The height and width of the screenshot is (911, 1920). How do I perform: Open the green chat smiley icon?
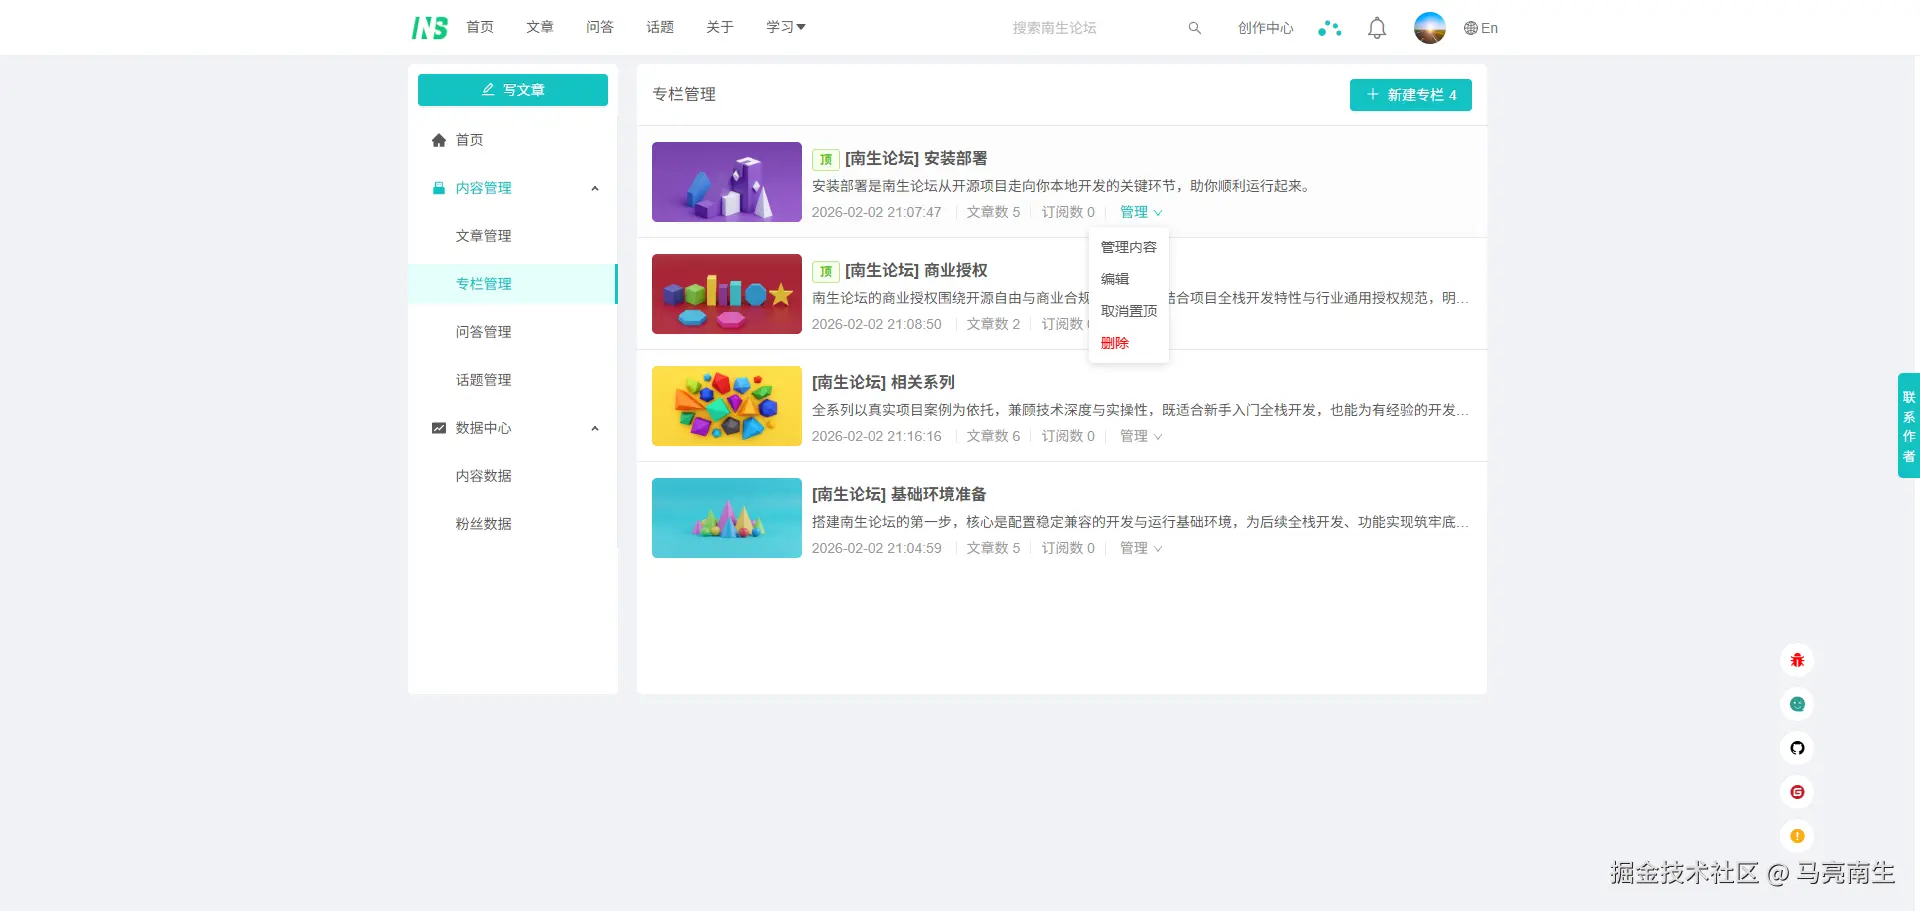click(x=1797, y=704)
